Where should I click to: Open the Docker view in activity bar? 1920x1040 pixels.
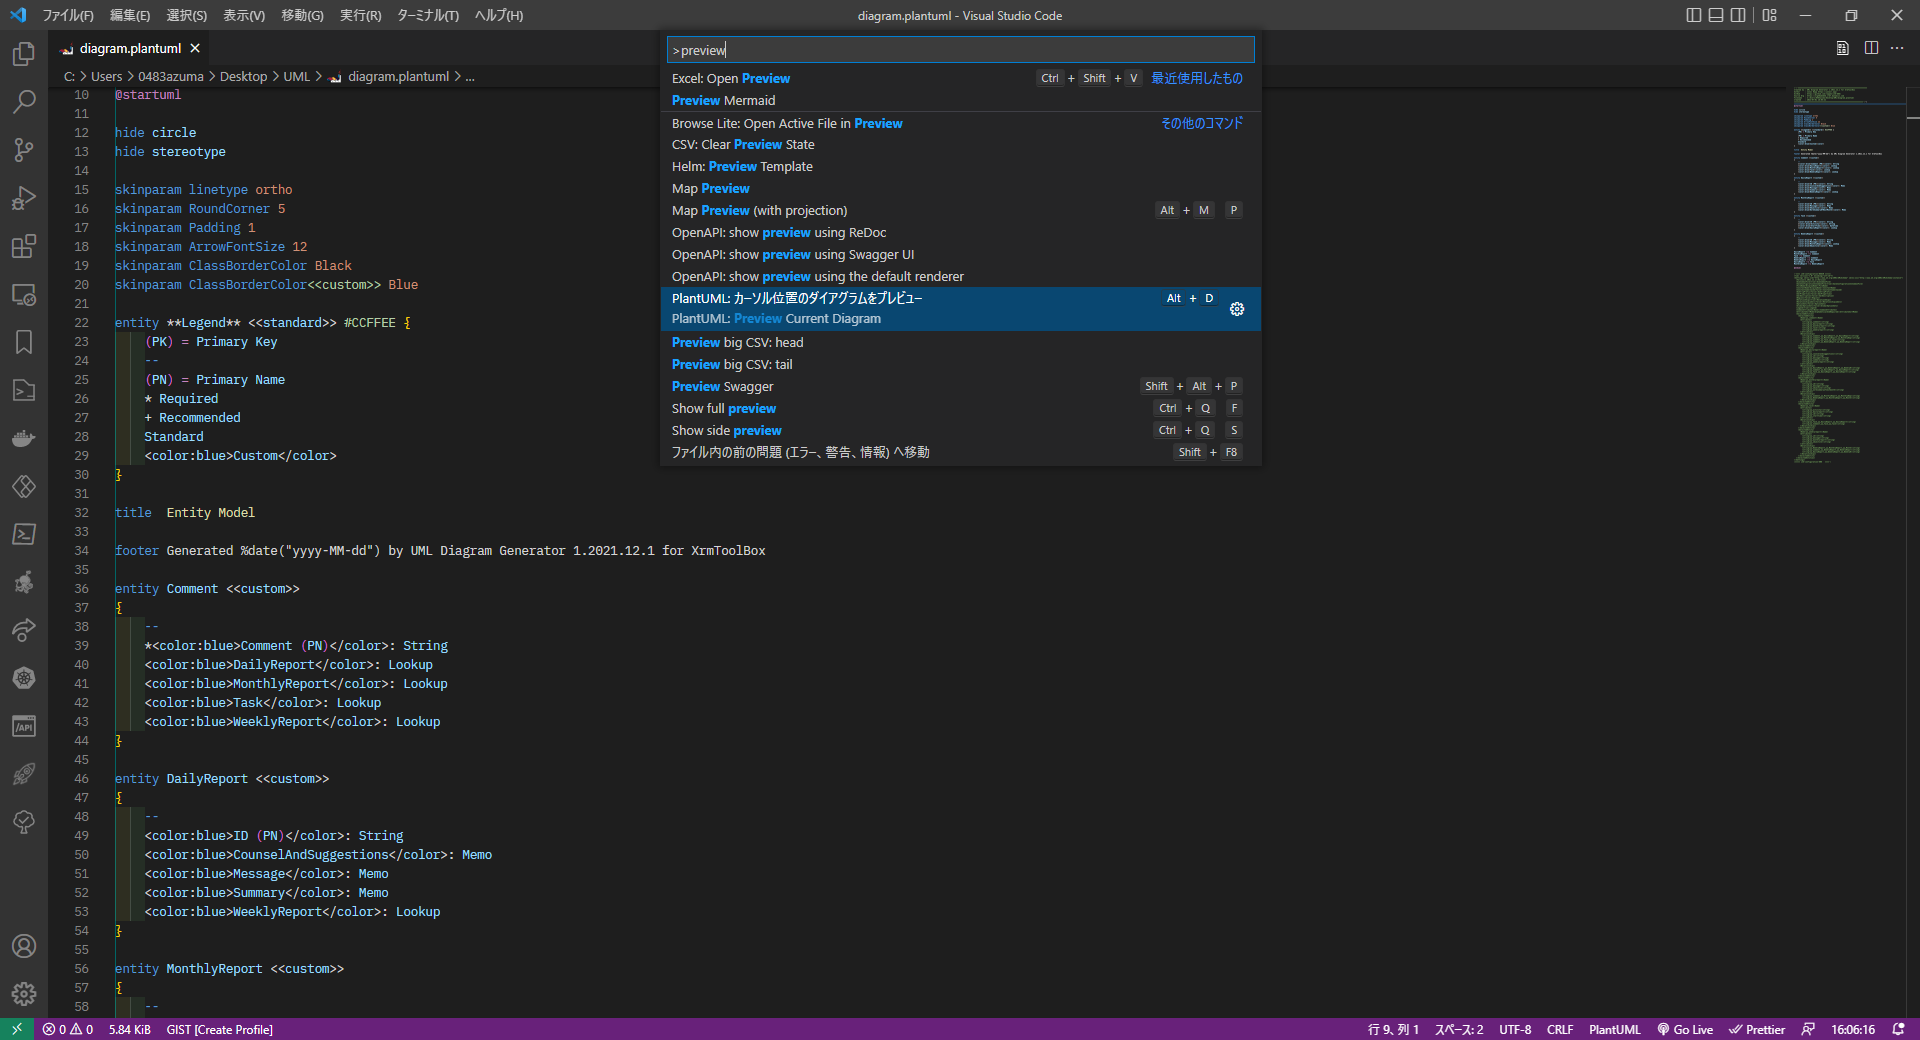[24, 438]
